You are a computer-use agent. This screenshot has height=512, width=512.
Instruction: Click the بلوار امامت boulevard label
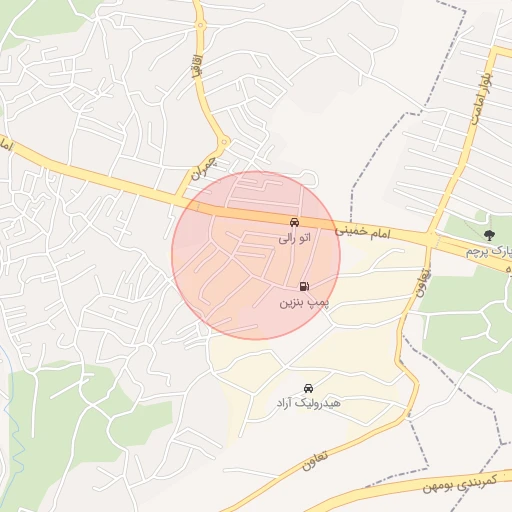482,98
